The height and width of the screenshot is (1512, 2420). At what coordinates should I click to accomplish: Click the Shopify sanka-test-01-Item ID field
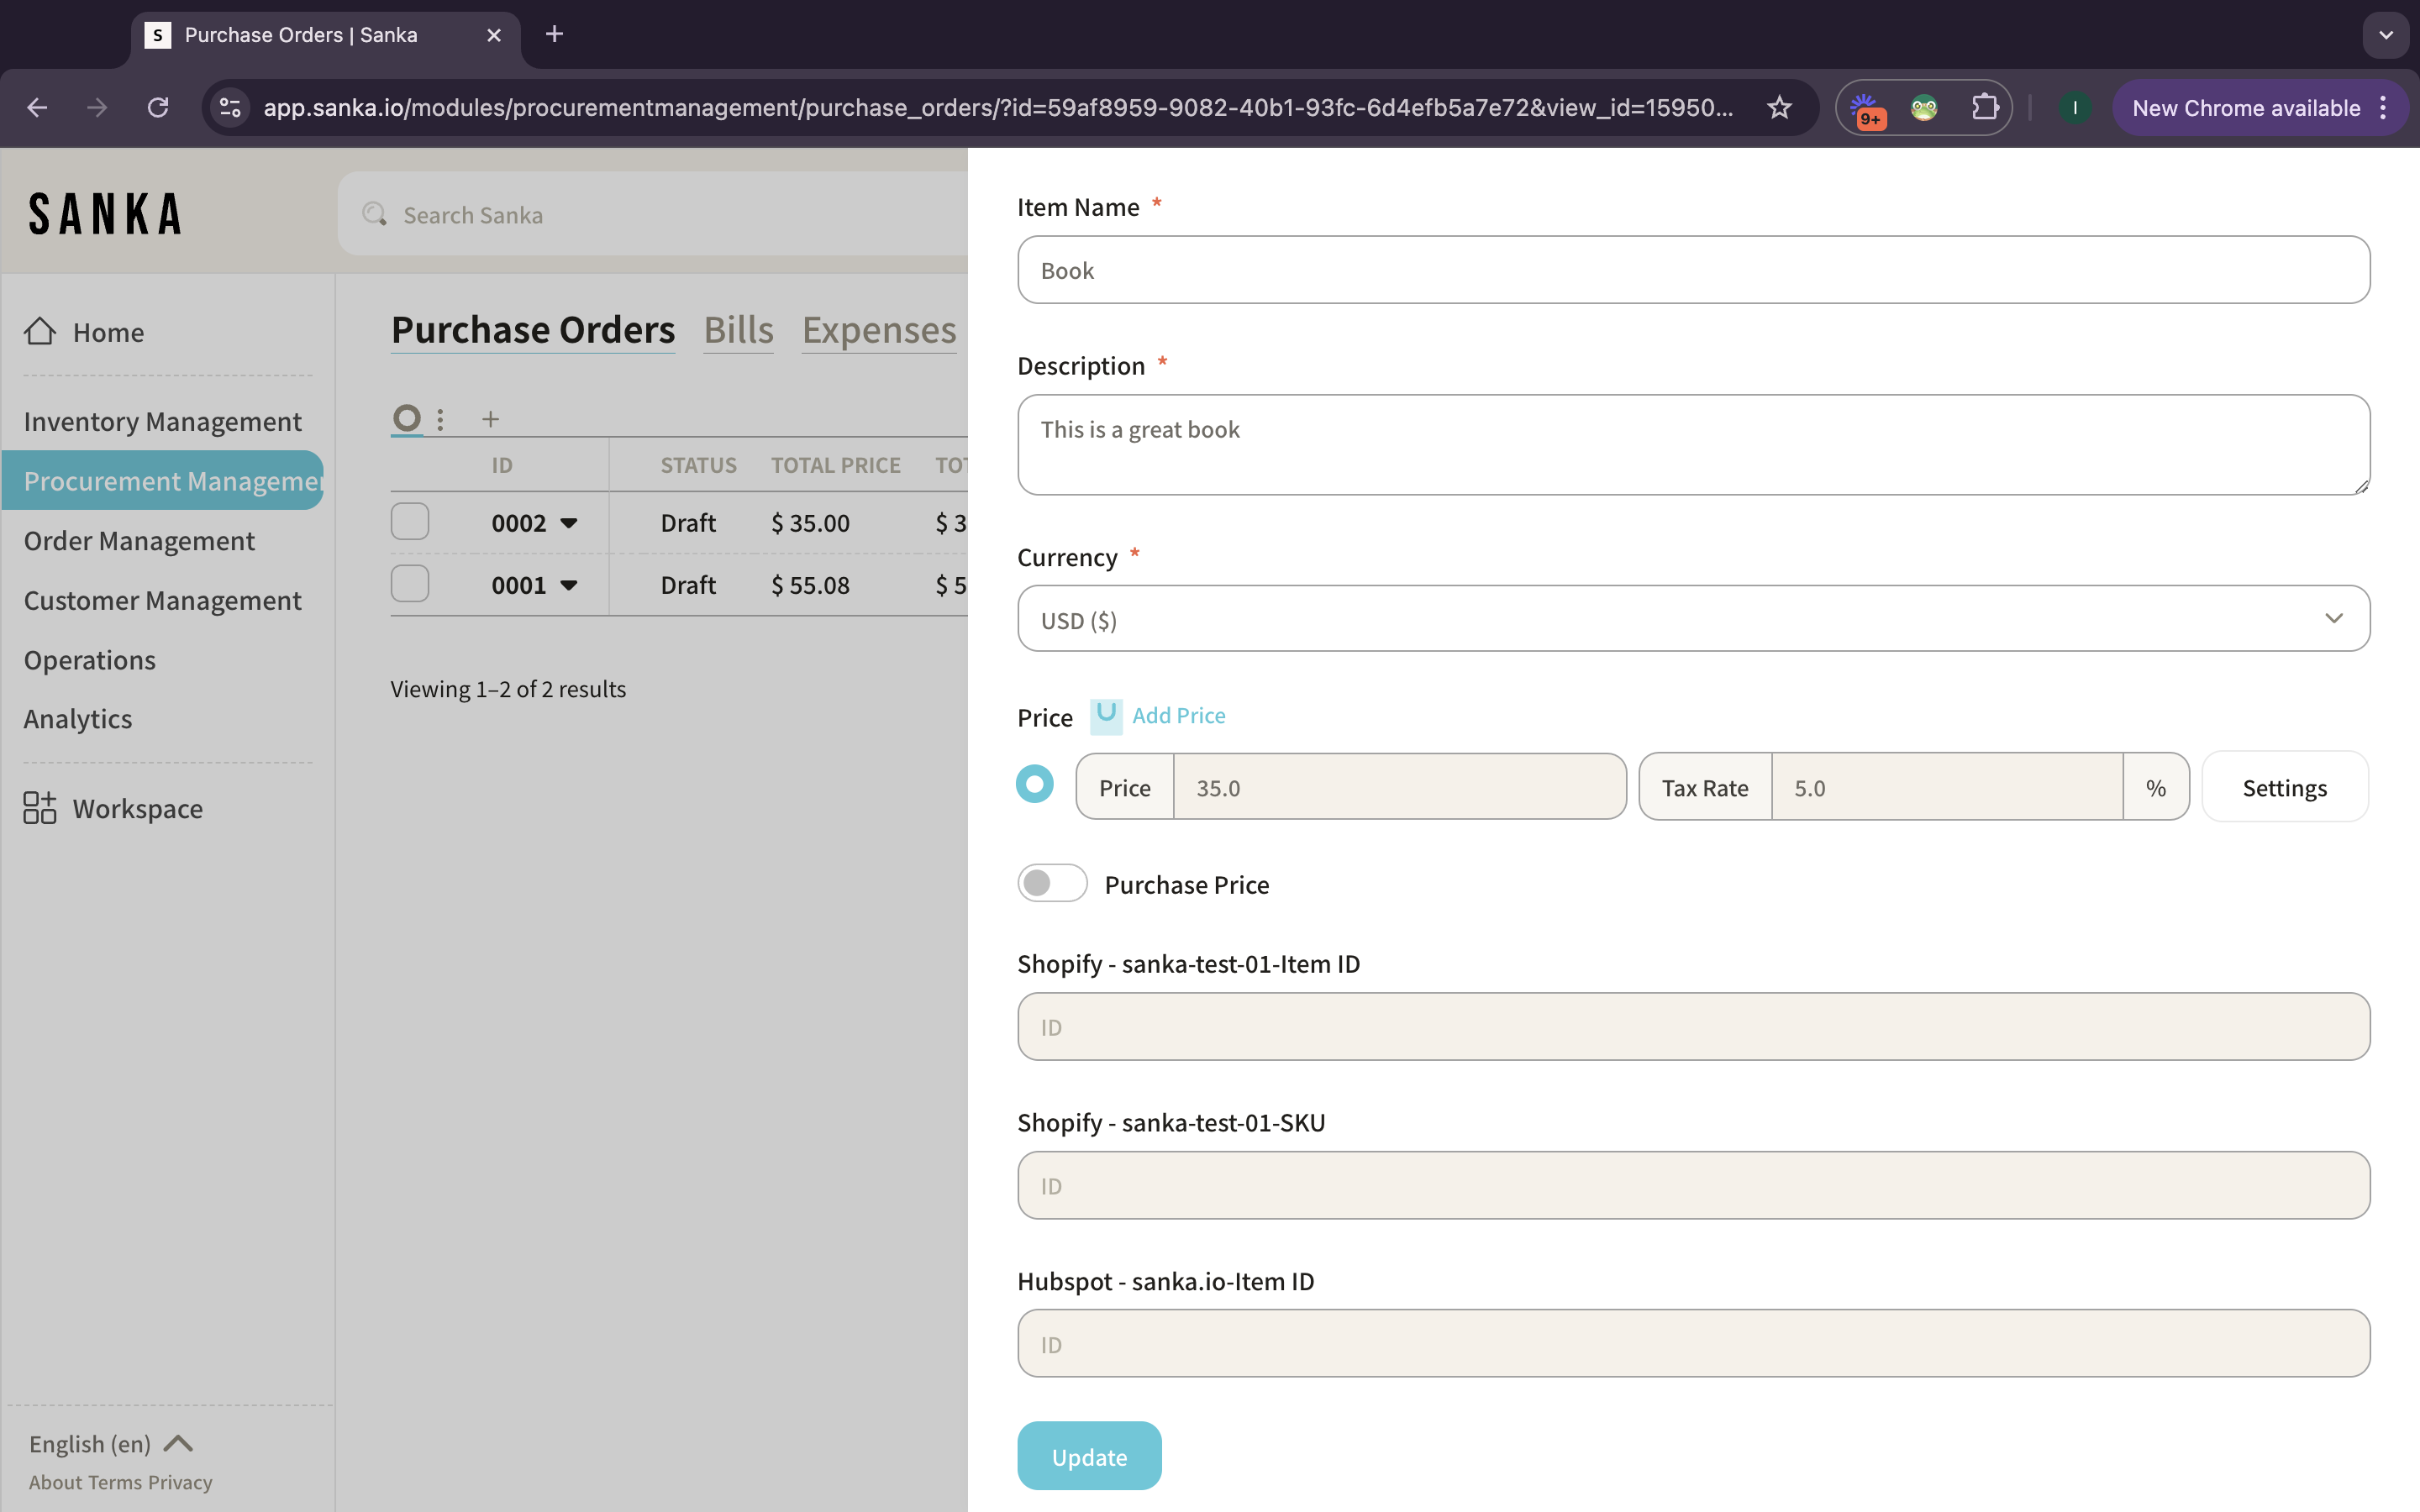click(x=1693, y=1026)
